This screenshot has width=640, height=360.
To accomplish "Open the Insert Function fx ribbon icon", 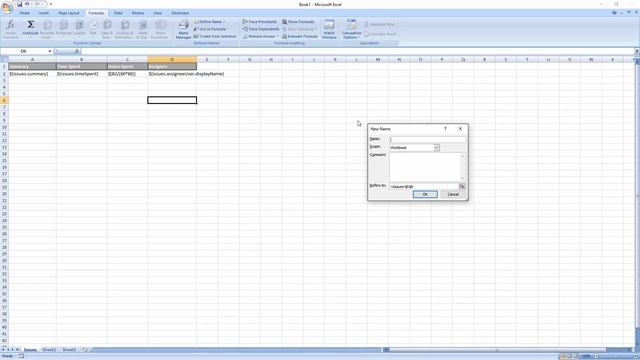I will tap(10, 29).
